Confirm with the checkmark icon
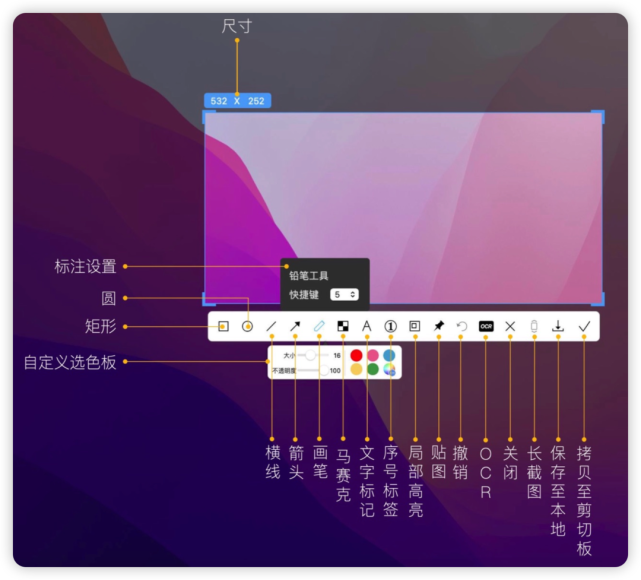Image resolution: width=641 pixels, height=580 pixels. [x=584, y=326]
